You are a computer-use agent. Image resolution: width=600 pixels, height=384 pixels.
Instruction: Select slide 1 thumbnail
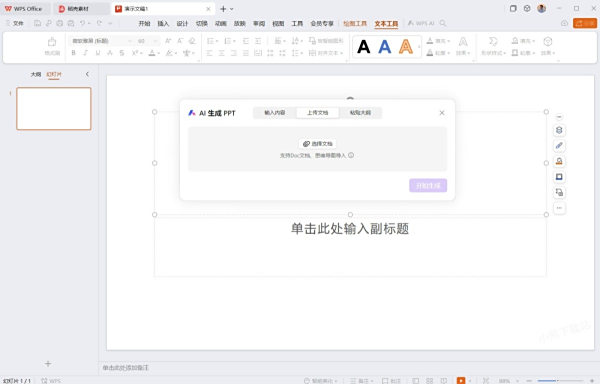54,109
